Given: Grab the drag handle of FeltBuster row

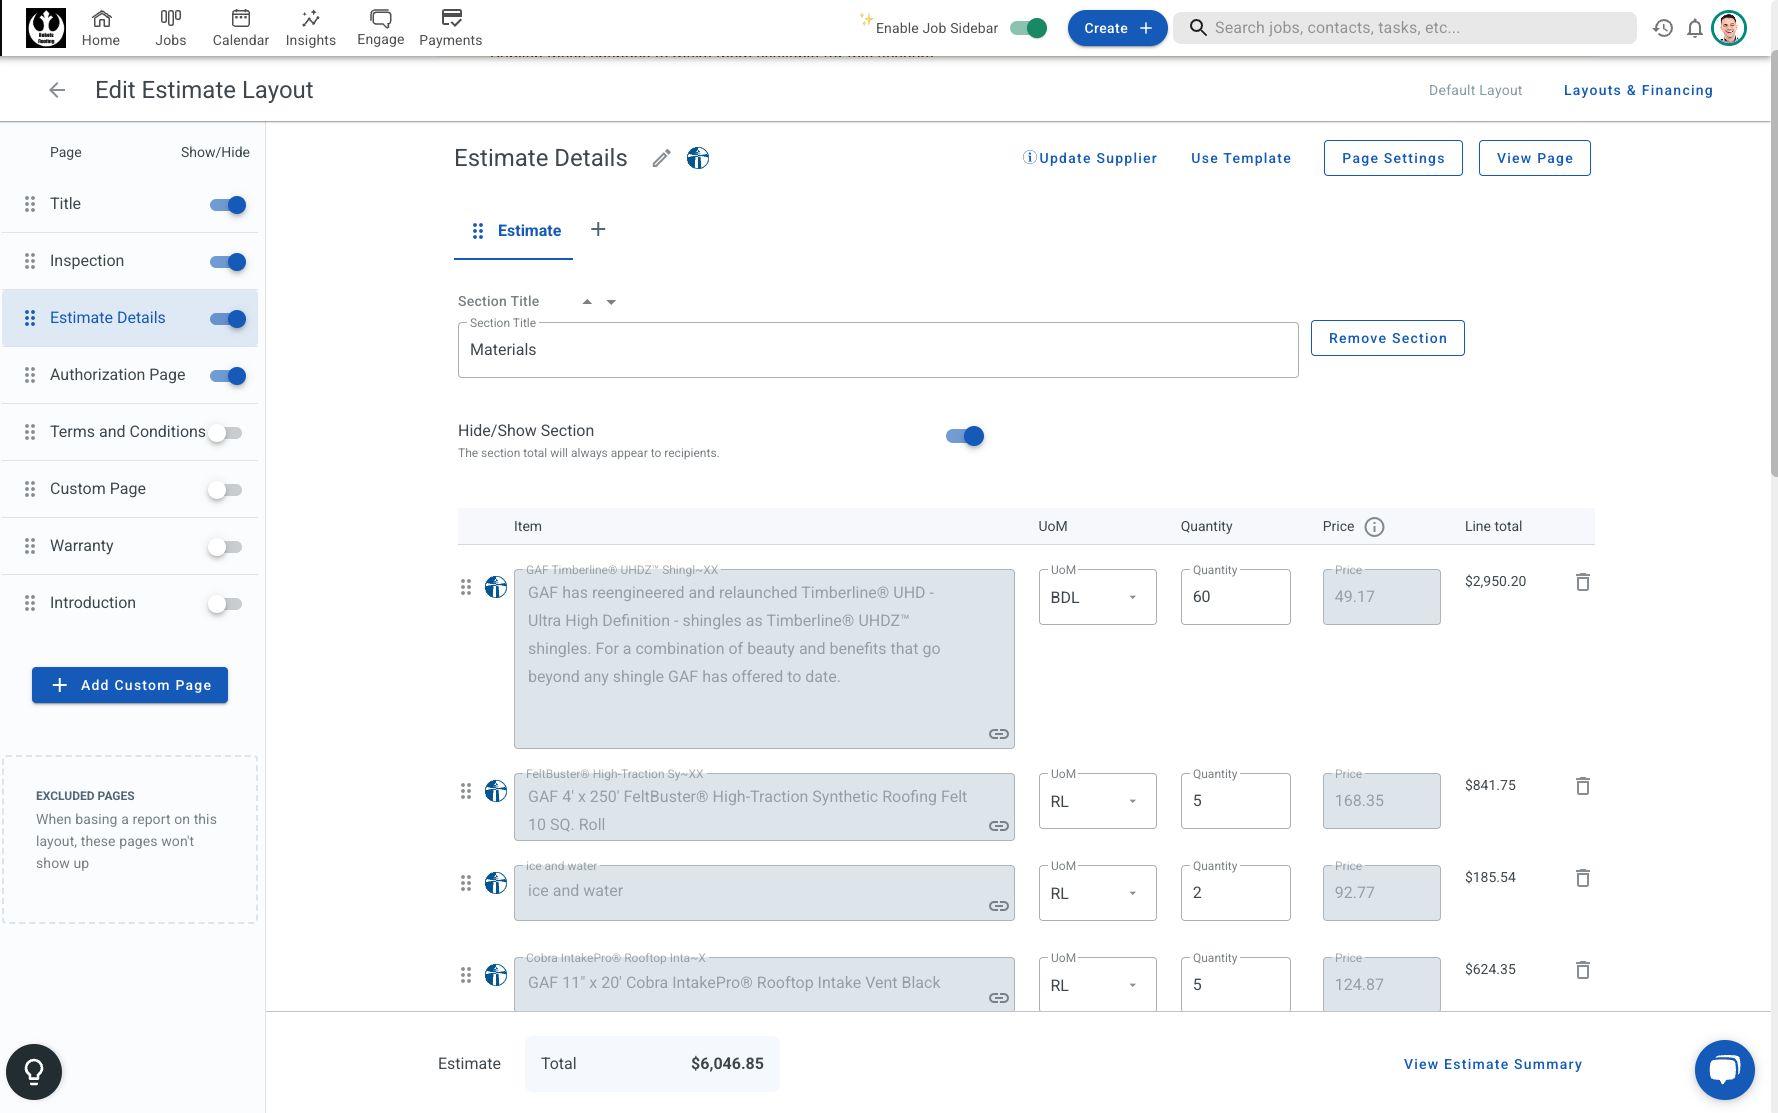Looking at the screenshot, I should click(466, 791).
